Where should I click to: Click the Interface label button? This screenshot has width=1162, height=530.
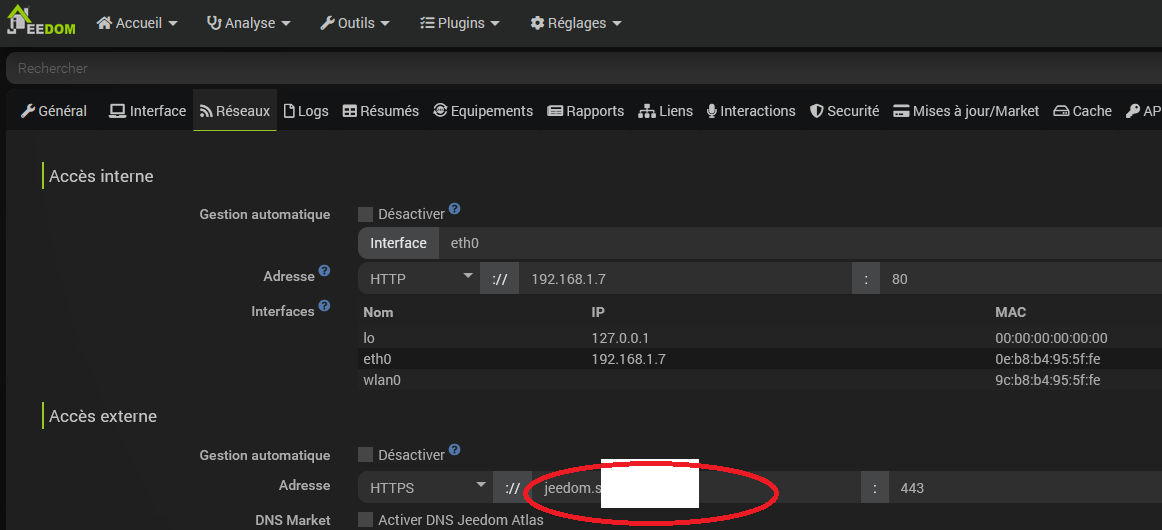[x=399, y=243]
